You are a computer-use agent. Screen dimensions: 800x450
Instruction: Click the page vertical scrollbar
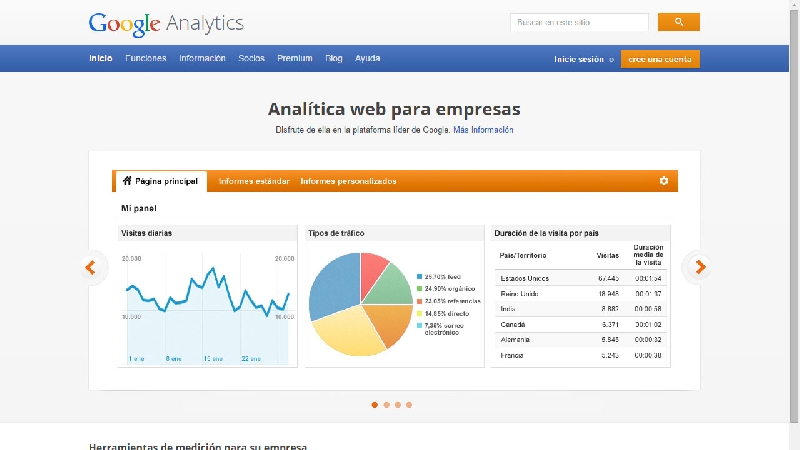(x=794, y=214)
